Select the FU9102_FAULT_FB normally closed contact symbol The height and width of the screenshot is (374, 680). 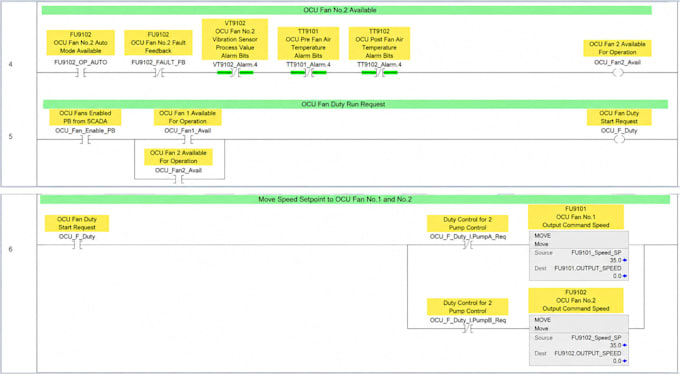coord(159,72)
